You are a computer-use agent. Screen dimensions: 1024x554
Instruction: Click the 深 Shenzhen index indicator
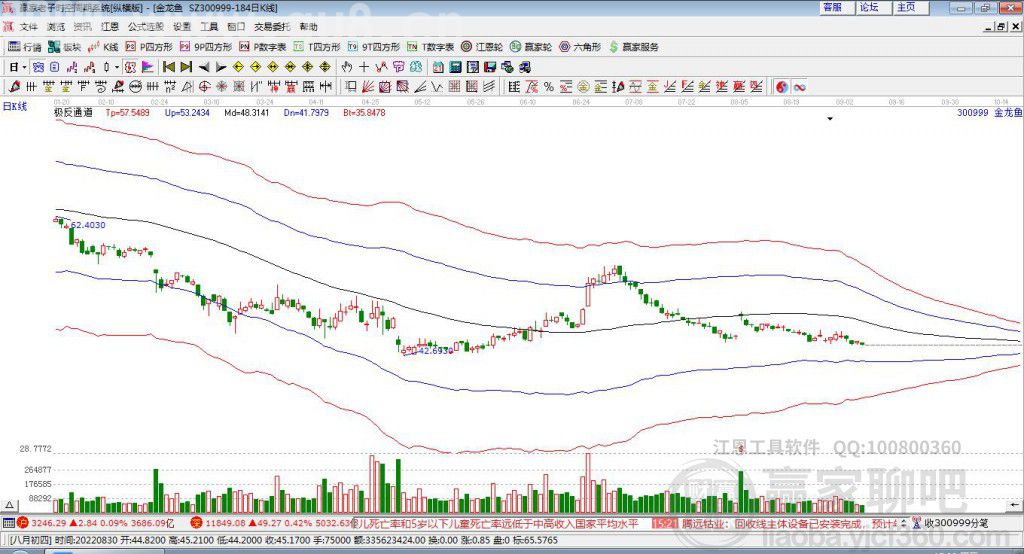click(196, 523)
